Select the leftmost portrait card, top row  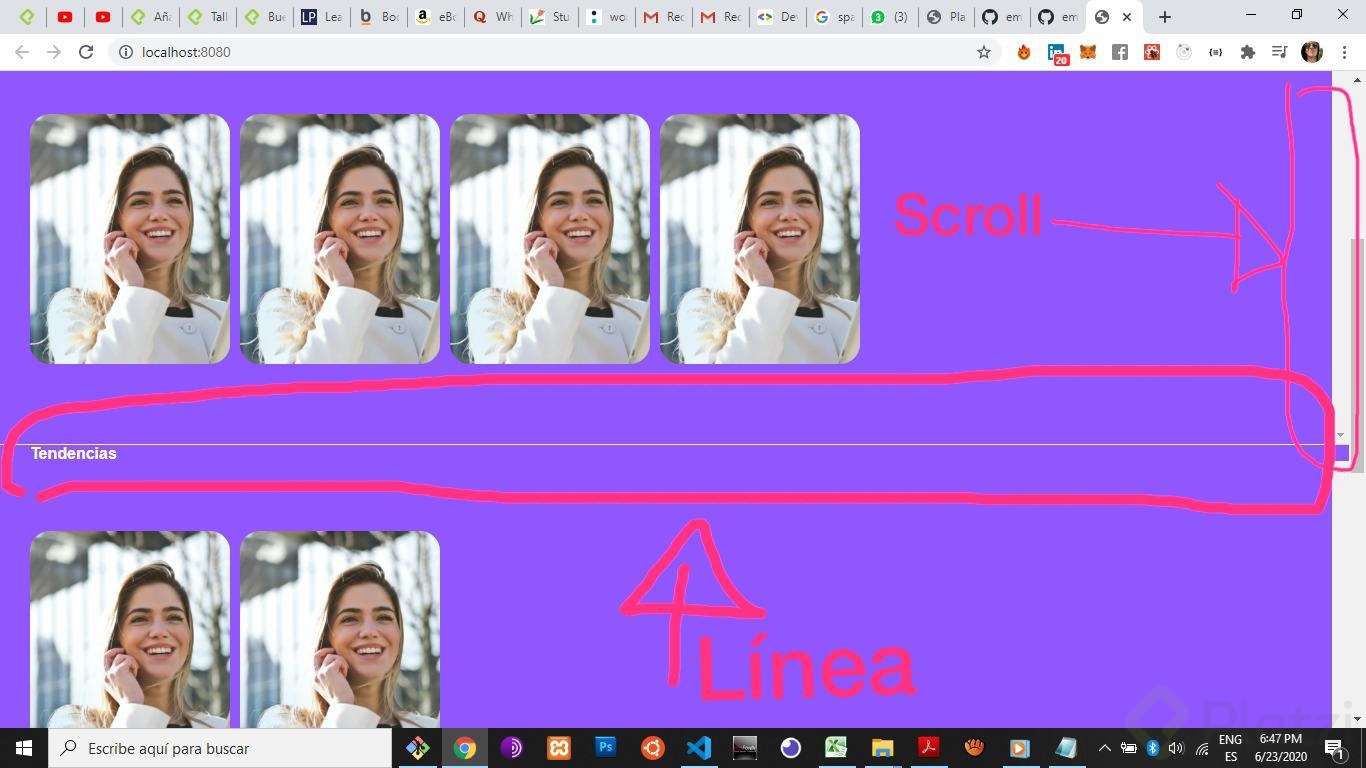pos(130,239)
